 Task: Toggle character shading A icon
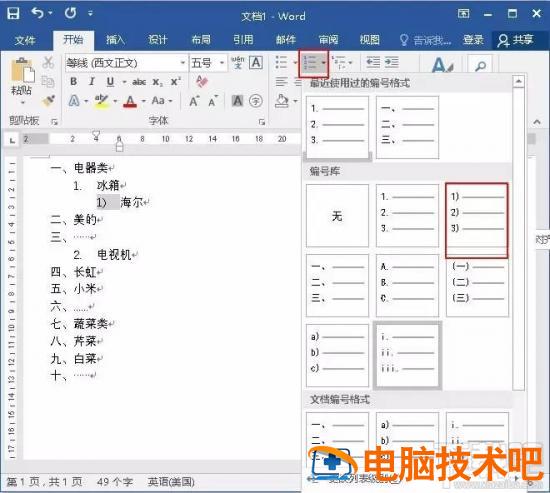(237, 101)
